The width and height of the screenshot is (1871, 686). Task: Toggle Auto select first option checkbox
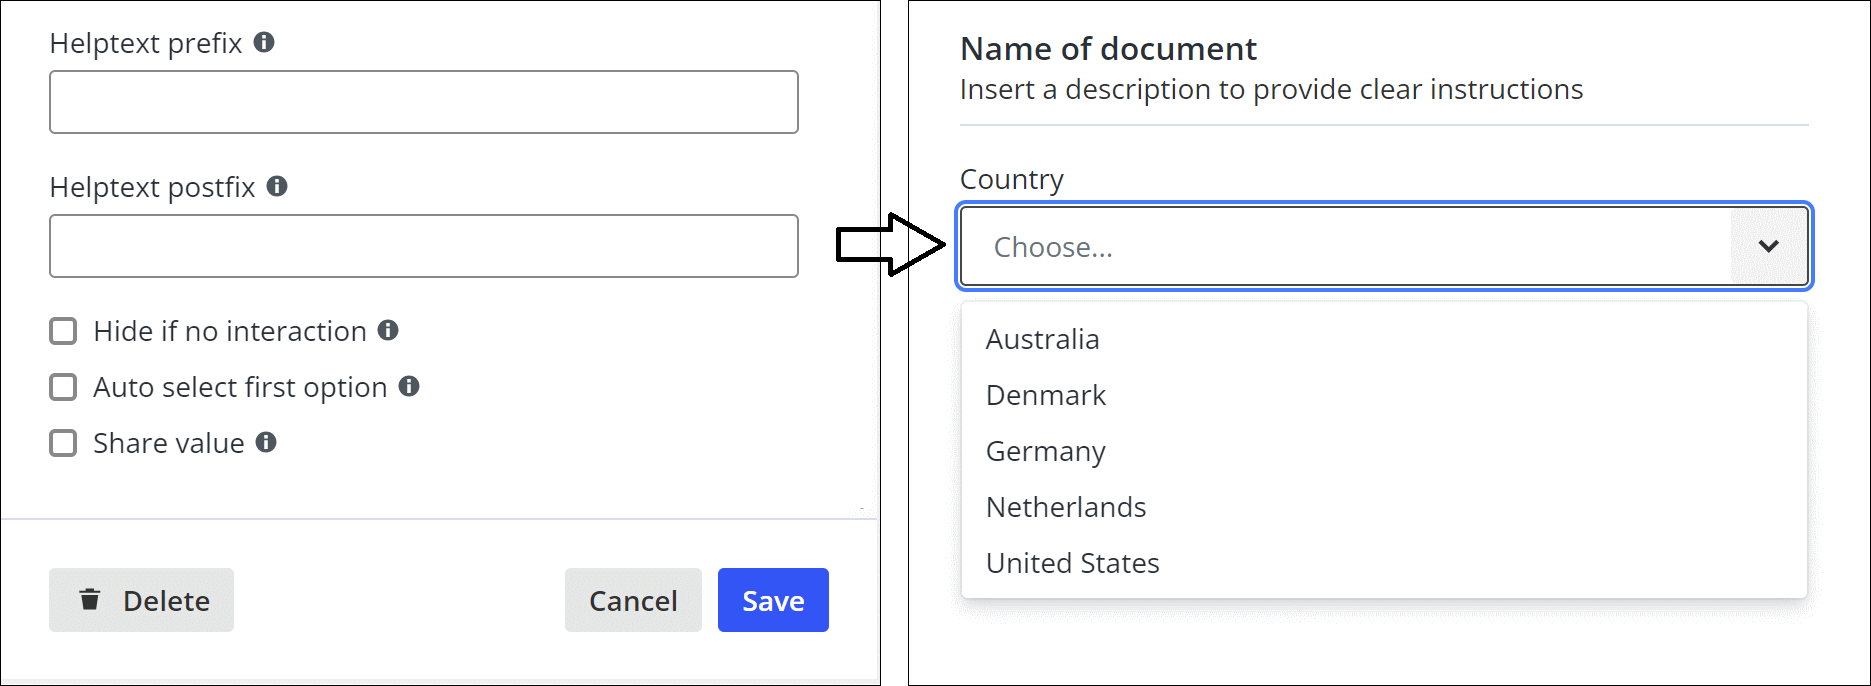[x=63, y=387]
